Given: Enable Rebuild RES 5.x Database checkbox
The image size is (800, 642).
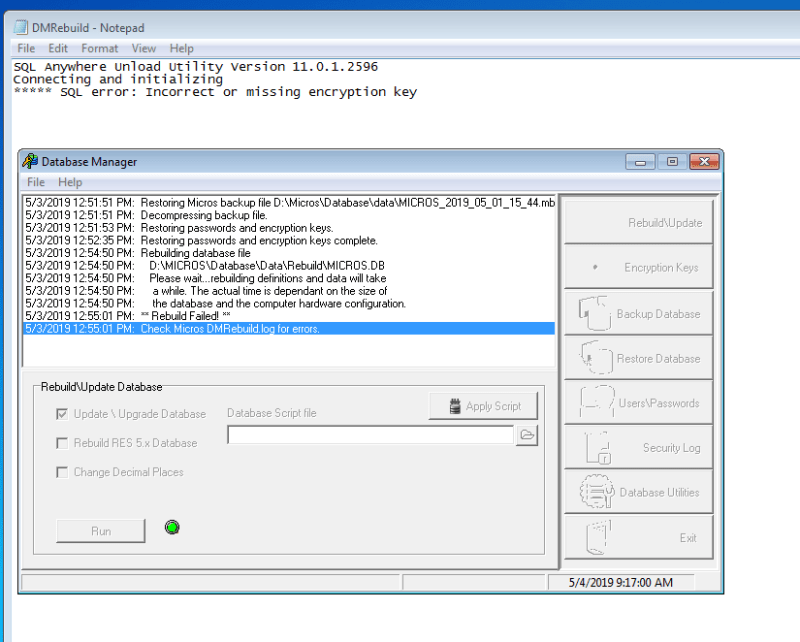Looking at the screenshot, I should coord(62,443).
